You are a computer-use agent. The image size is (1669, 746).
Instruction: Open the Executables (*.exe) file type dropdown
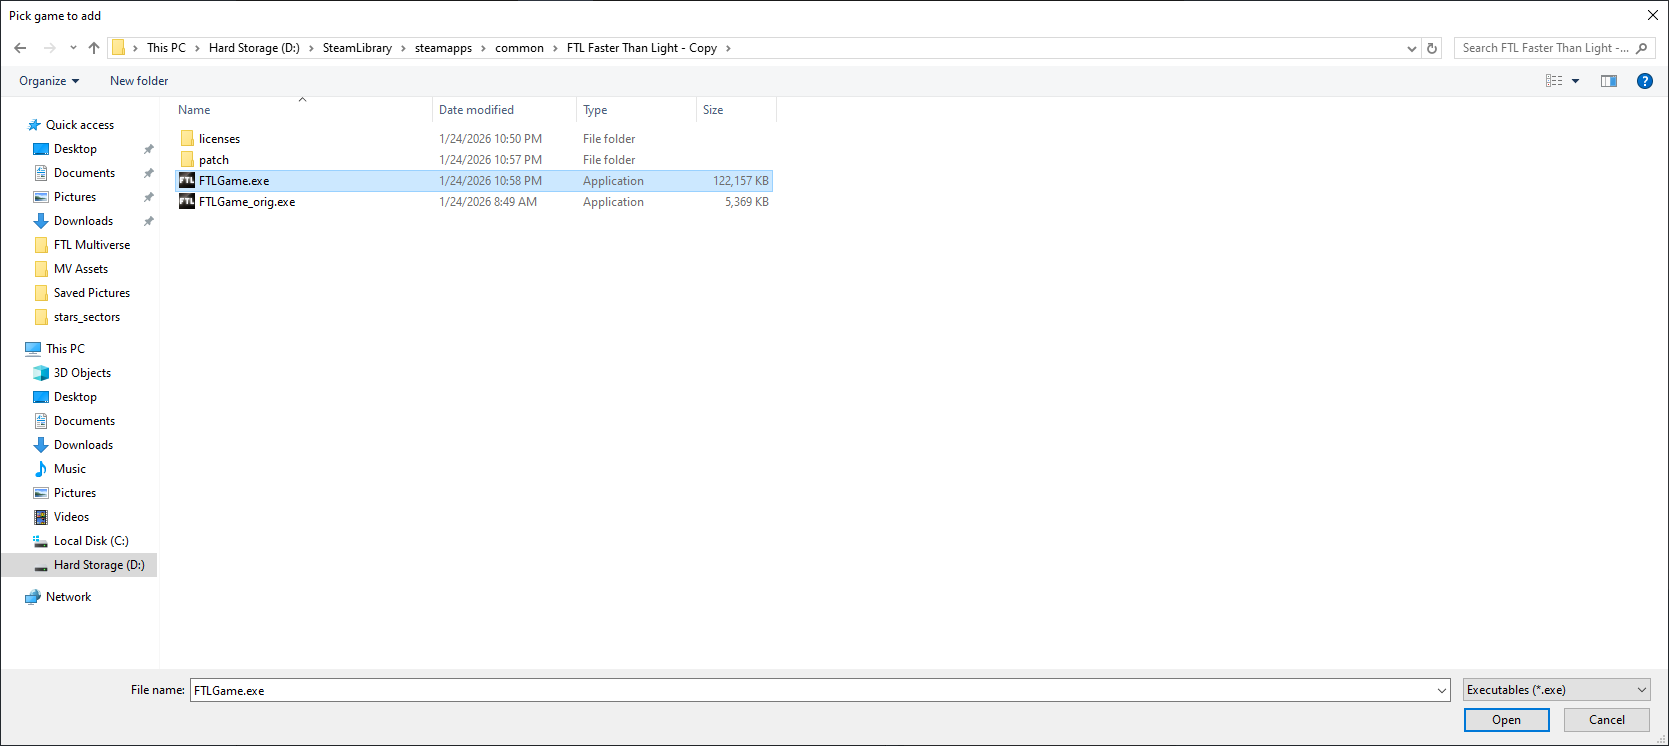[x=1557, y=690]
